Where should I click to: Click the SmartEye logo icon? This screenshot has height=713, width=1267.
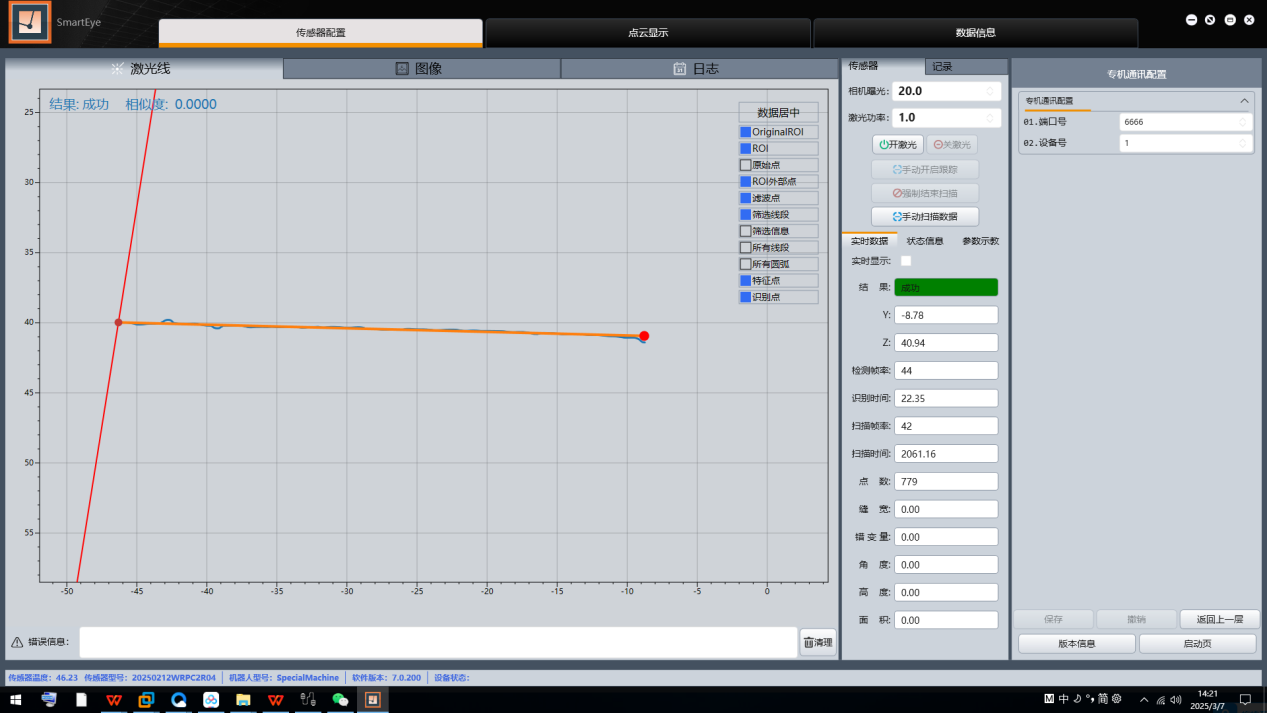pos(30,23)
